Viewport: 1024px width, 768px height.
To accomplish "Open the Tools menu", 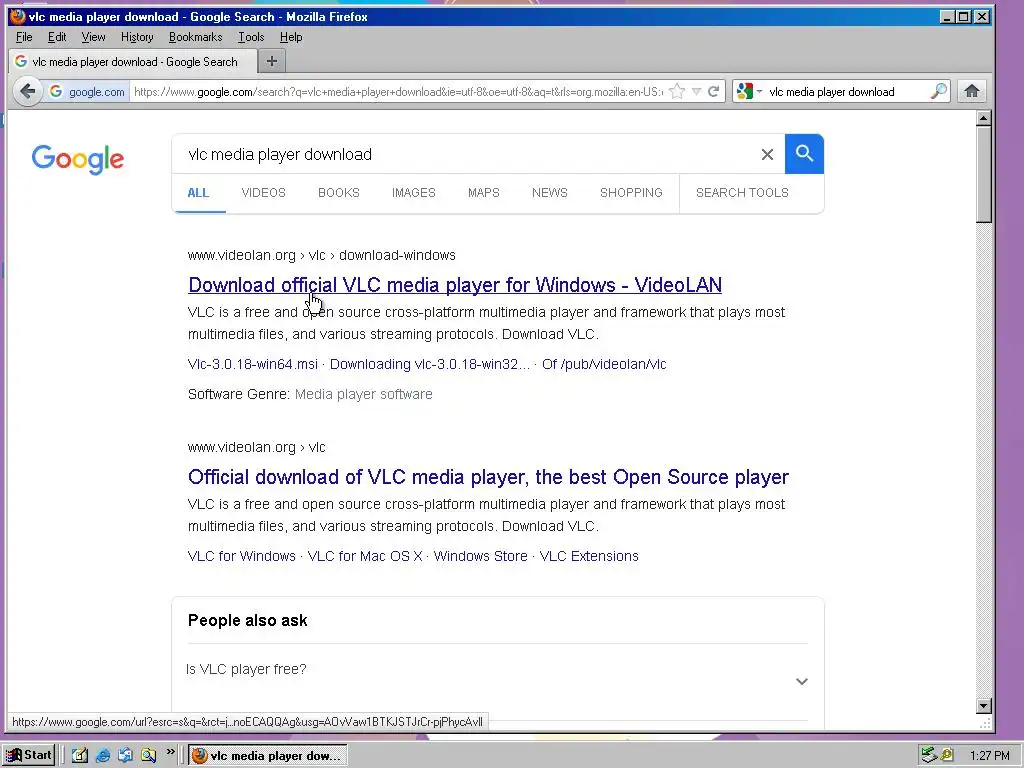I will coord(251,37).
